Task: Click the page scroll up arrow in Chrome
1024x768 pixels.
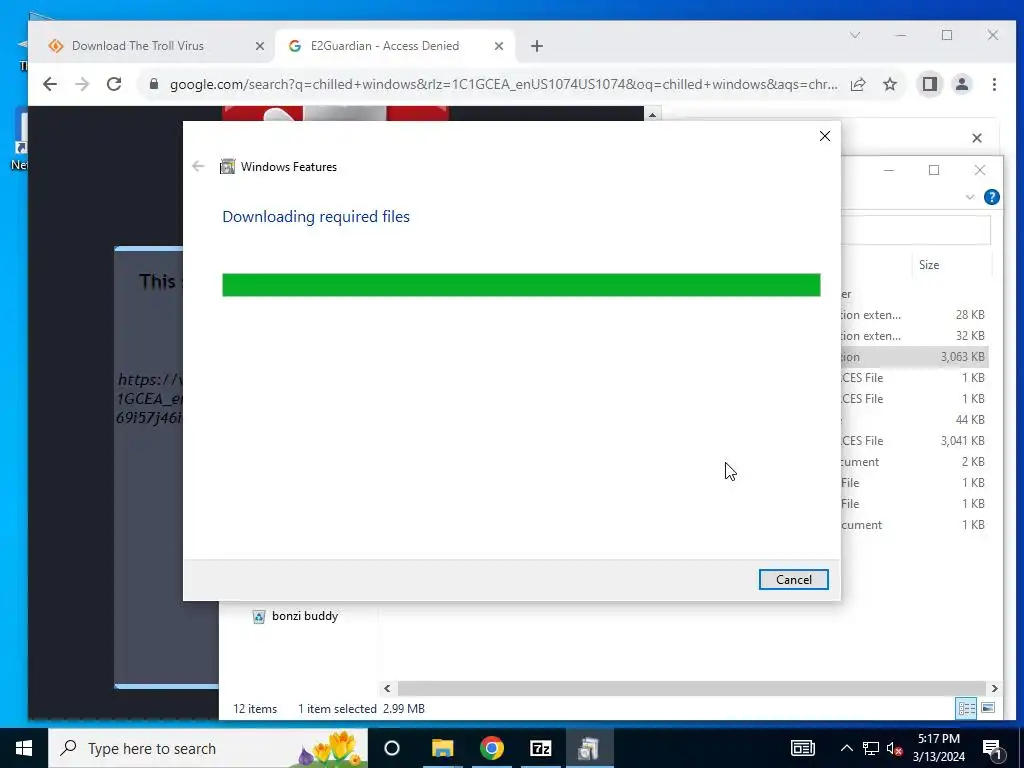Action: pyautogui.click(x=652, y=115)
